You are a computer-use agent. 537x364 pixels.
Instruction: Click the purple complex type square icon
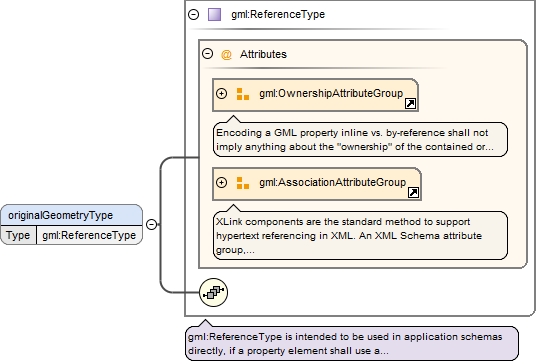(215, 14)
